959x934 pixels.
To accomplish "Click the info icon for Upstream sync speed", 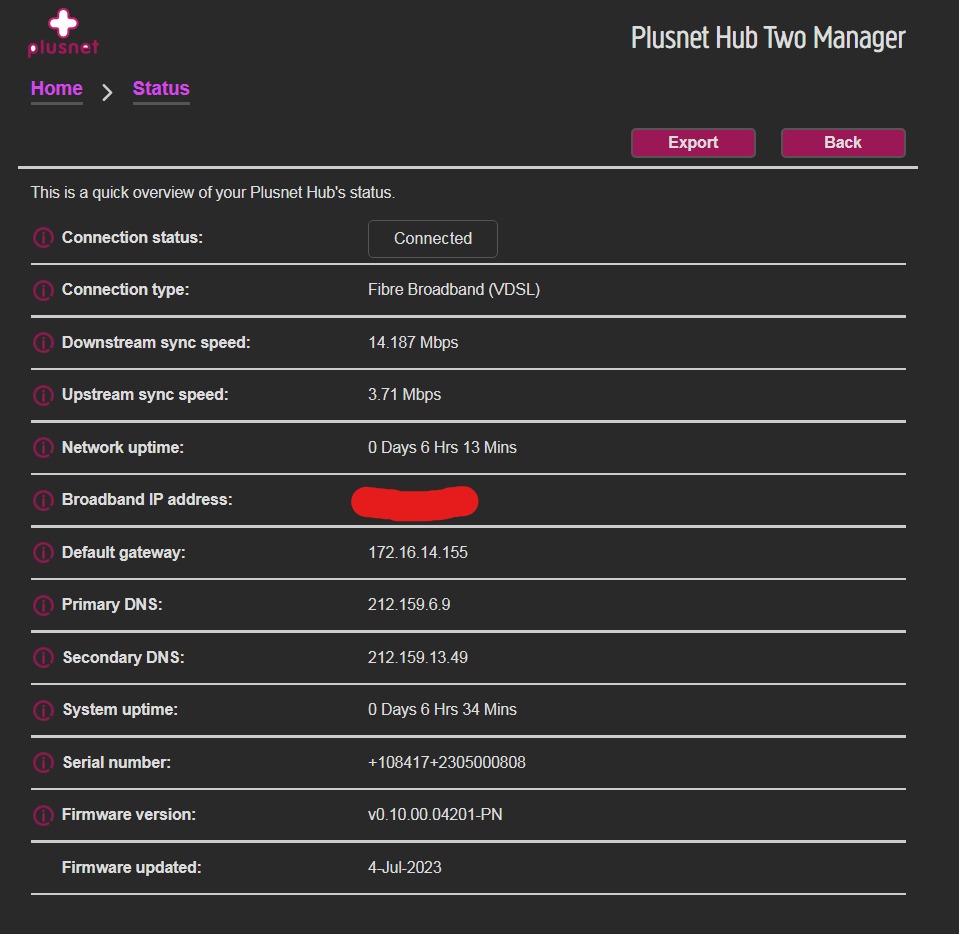I will coord(43,395).
